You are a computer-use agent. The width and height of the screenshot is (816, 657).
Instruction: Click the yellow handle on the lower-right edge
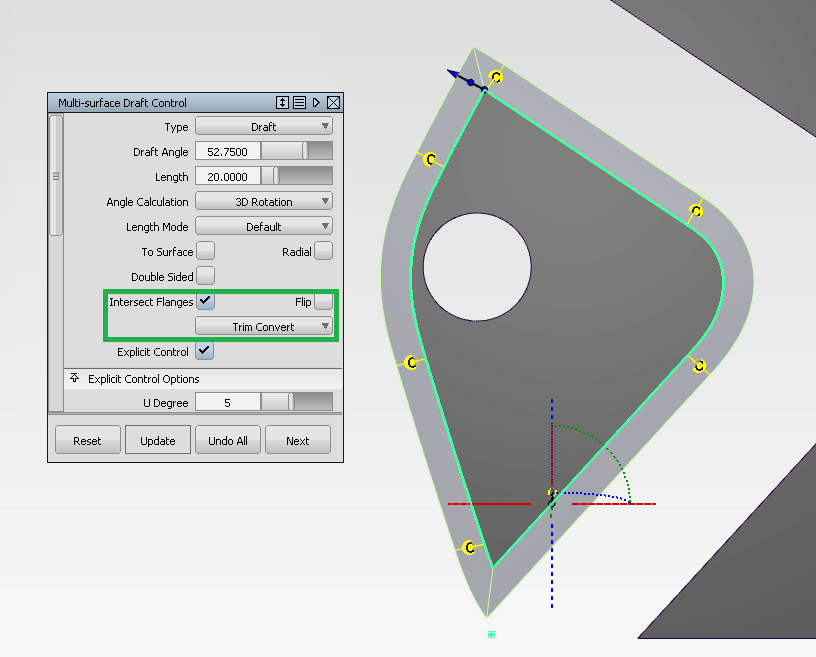699,367
